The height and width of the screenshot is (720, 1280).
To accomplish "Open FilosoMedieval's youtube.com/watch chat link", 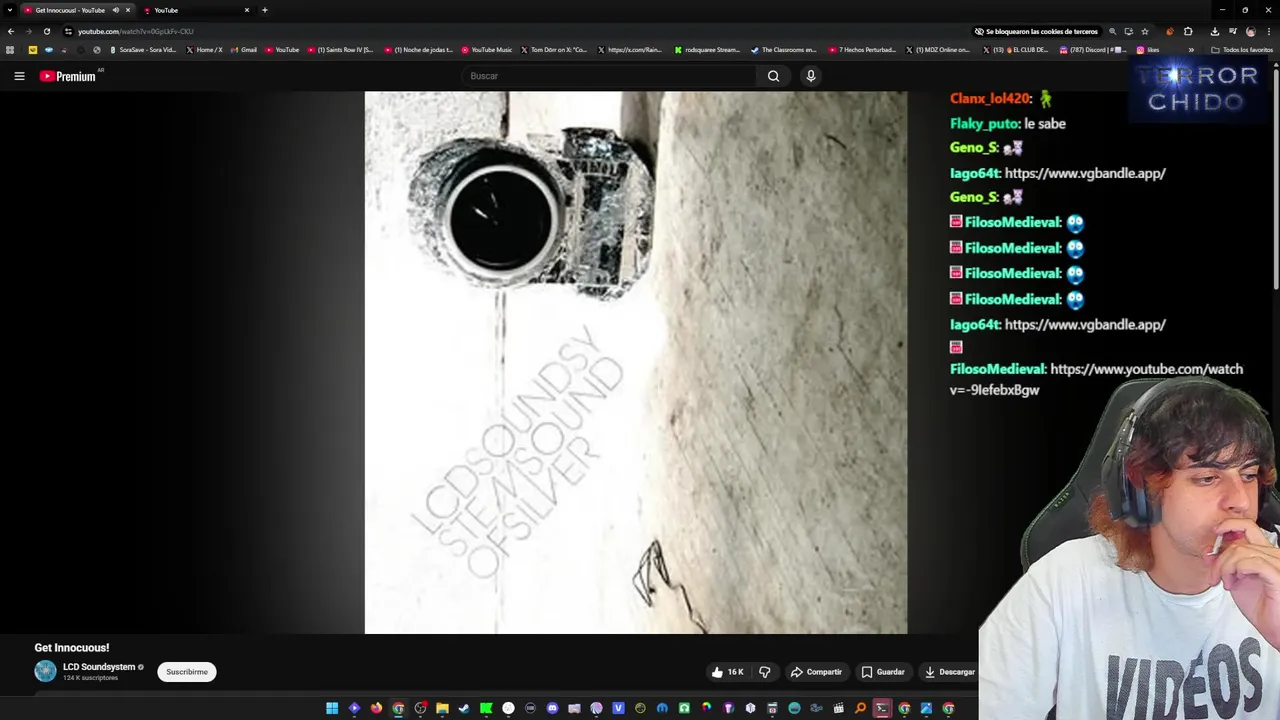I will pyautogui.click(x=1096, y=379).
